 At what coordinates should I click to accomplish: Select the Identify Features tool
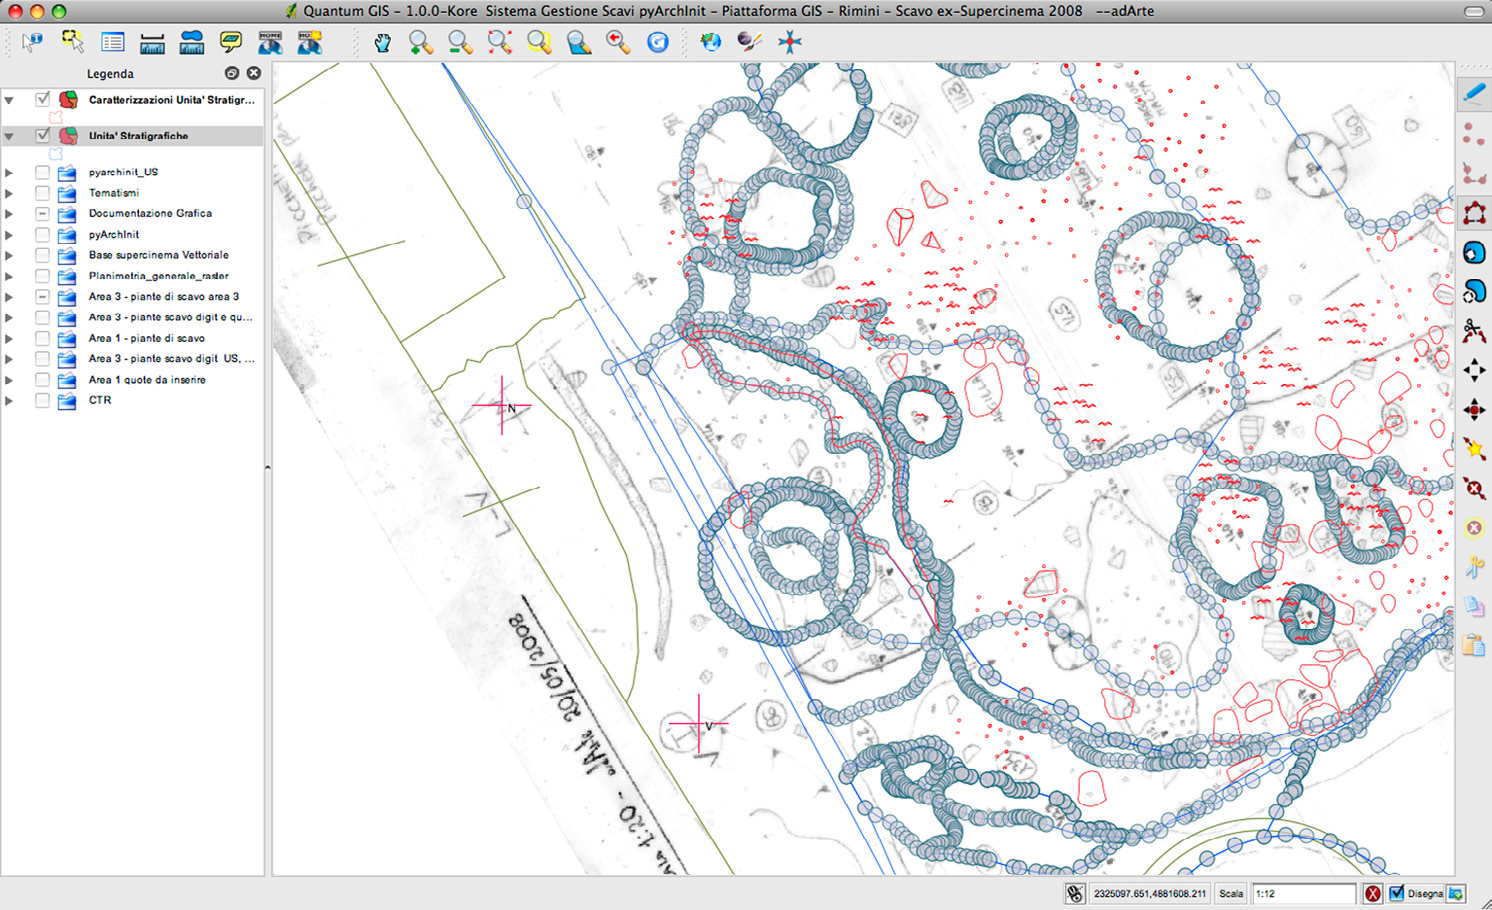click(x=33, y=42)
